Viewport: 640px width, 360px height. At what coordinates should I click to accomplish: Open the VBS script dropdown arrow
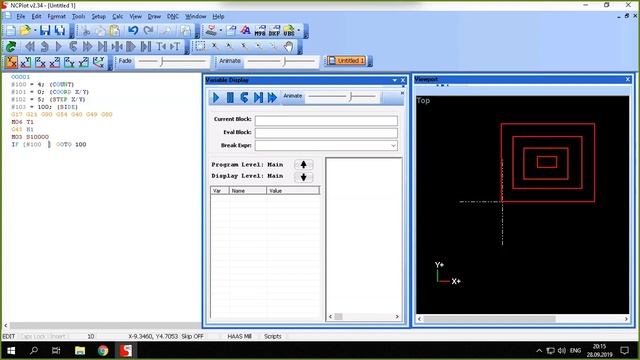(298, 31)
